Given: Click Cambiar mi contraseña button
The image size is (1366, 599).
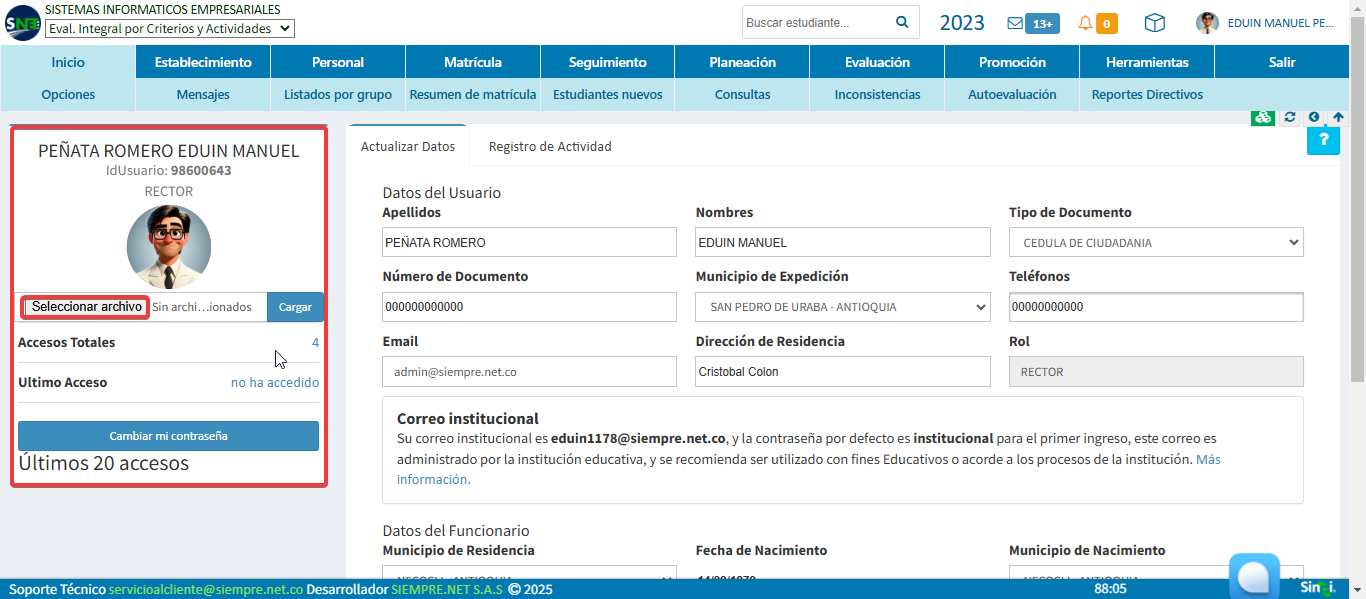Looking at the screenshot, I should (168, 436).
